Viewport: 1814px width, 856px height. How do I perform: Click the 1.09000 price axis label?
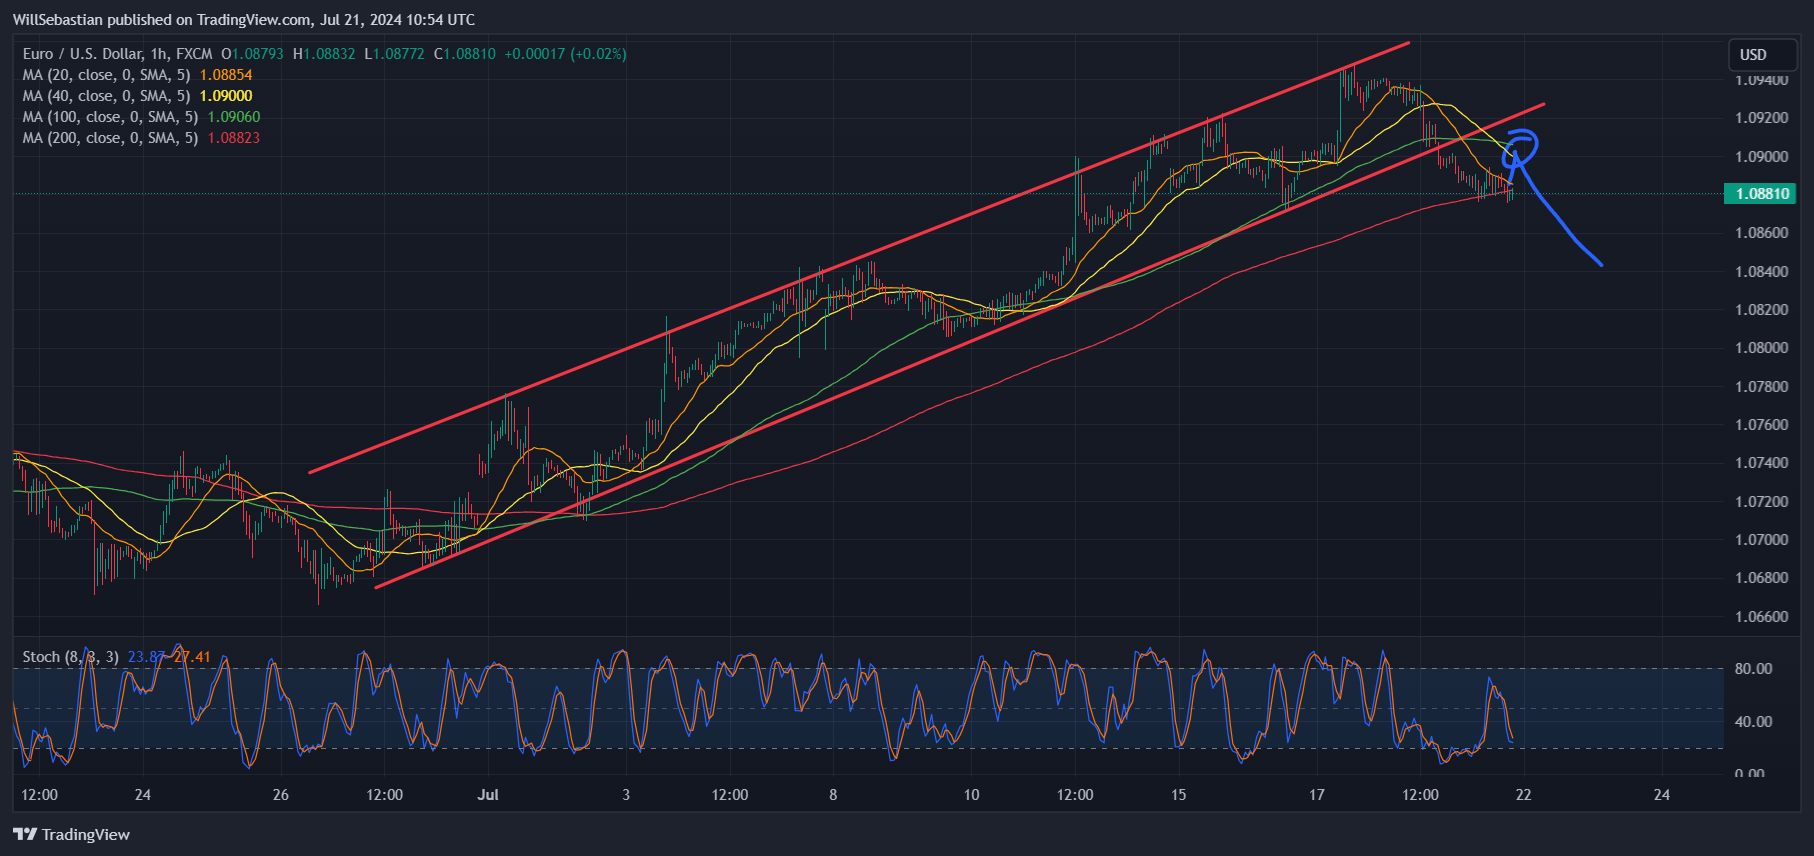(1761, 157)
